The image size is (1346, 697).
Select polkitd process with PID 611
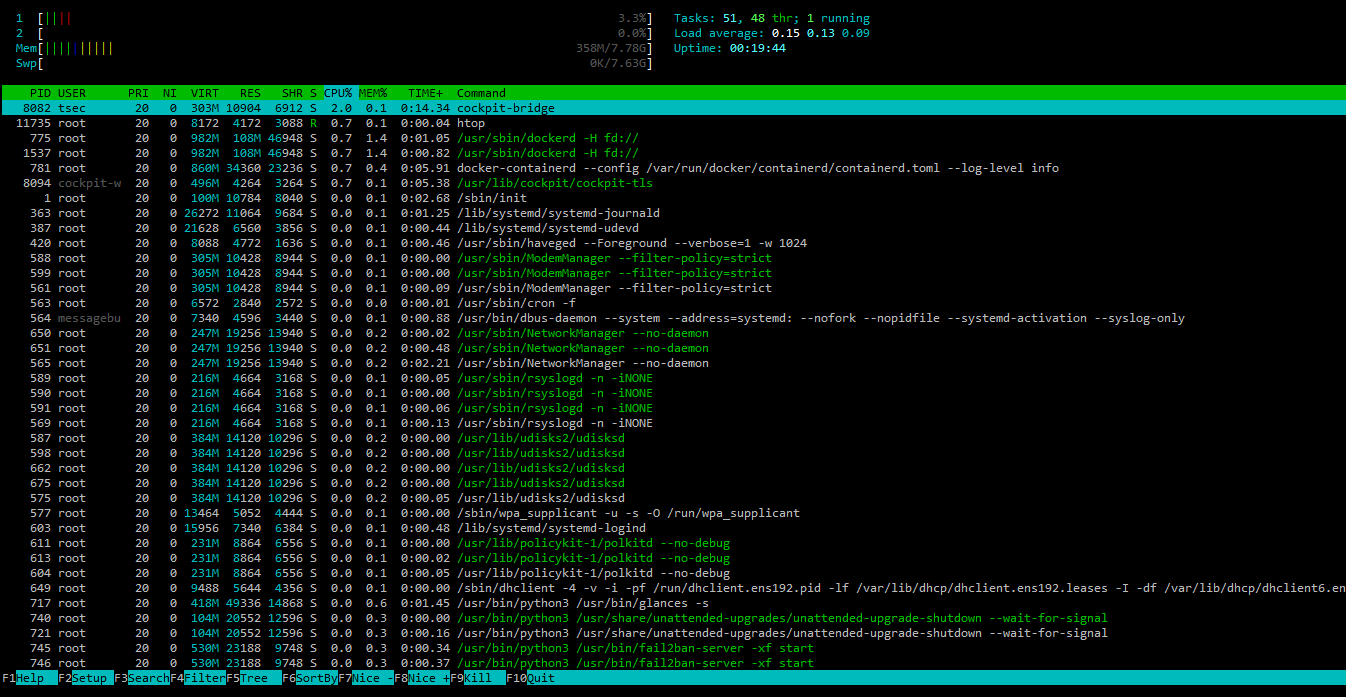coord(673,543)
